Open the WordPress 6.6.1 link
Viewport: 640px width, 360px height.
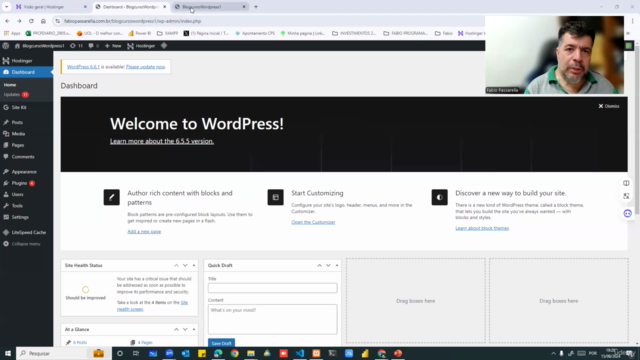tap(83, 67)
